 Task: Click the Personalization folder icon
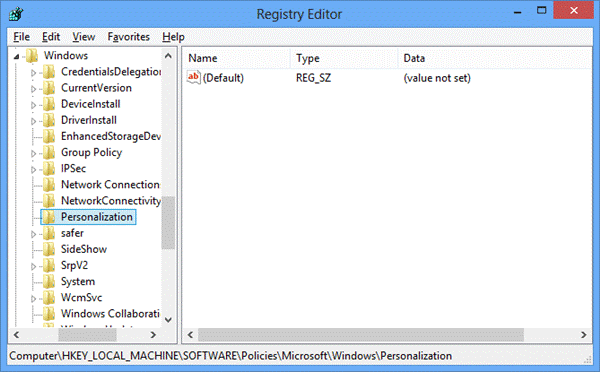[x=49, y=217]
